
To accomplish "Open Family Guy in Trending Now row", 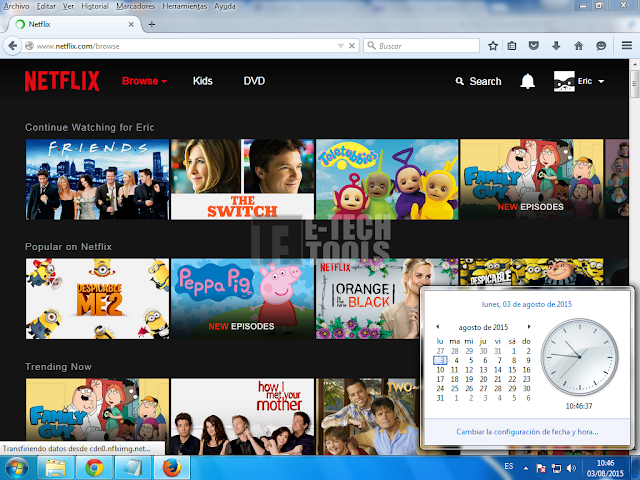I will (x=97, y=410).
